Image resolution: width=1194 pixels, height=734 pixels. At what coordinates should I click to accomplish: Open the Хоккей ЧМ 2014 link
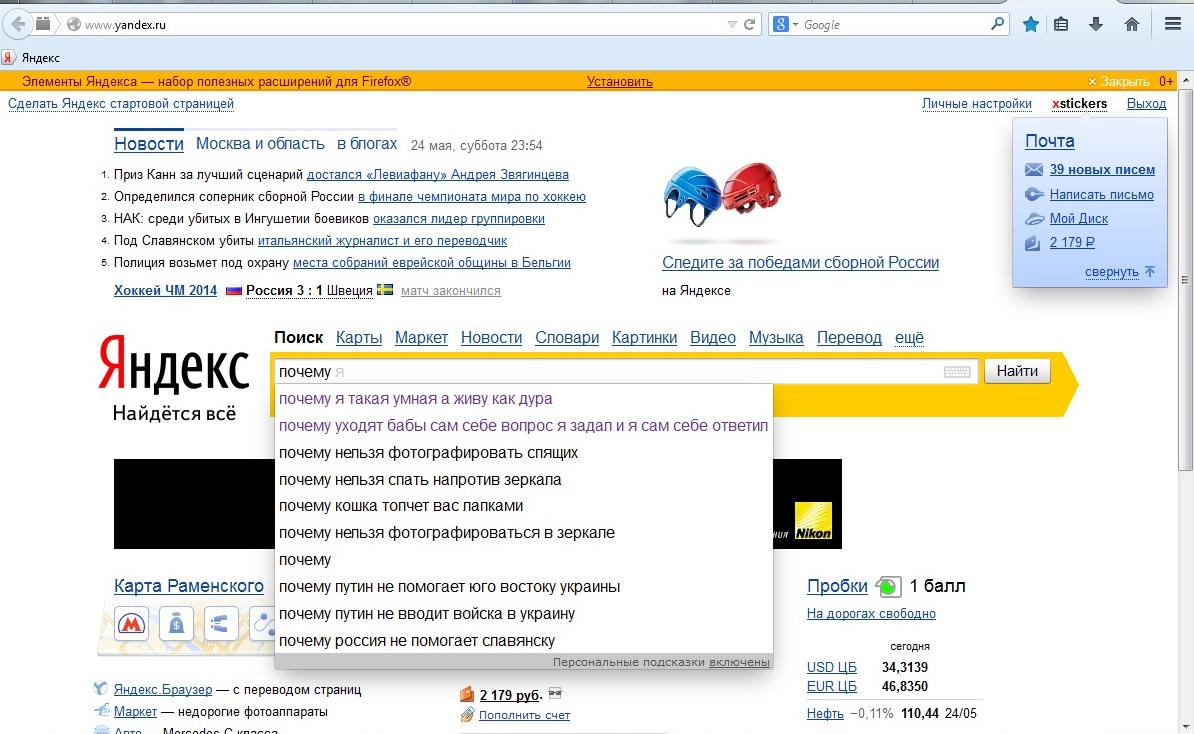click(x=165, y=290)
